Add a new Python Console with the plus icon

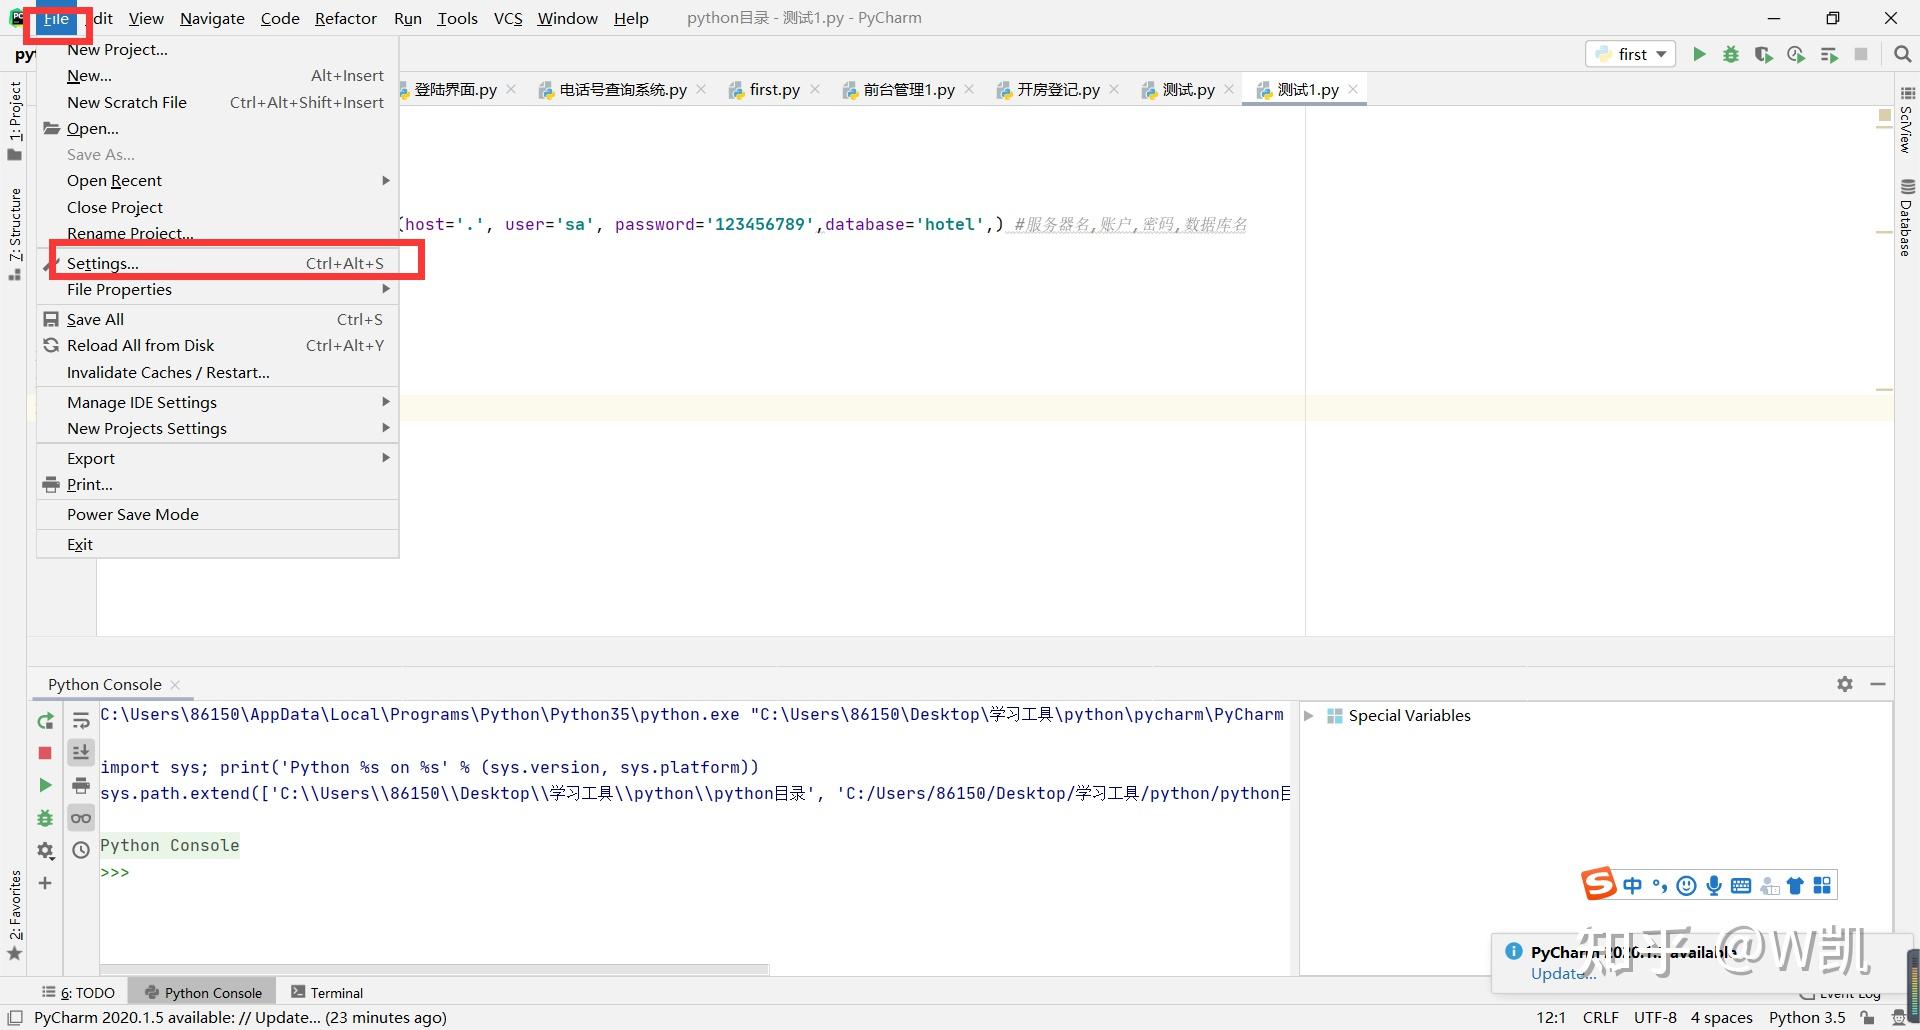point(45,884)
